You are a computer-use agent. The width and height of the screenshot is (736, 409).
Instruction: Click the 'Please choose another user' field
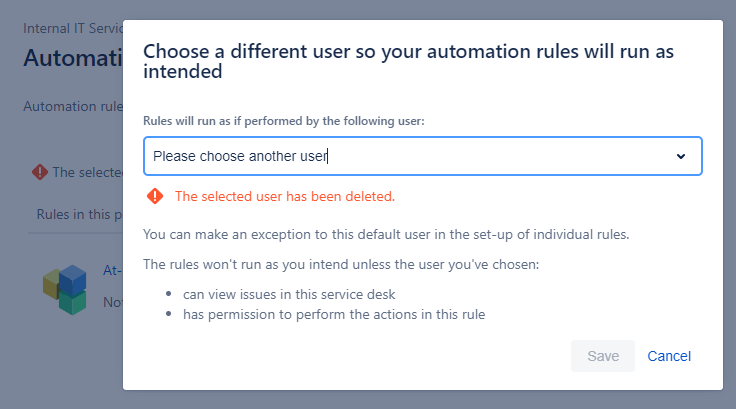[x=400, y=156]
